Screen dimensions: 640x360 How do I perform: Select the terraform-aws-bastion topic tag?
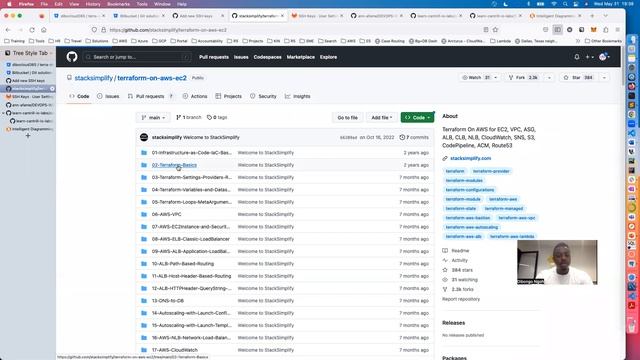coord(467,218)
